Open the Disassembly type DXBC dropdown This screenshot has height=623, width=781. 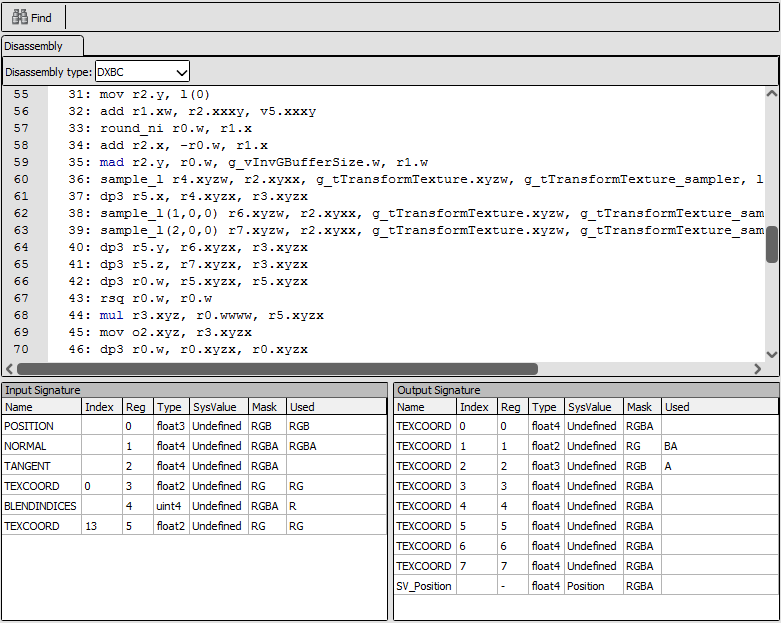click(x=142, y=72)
